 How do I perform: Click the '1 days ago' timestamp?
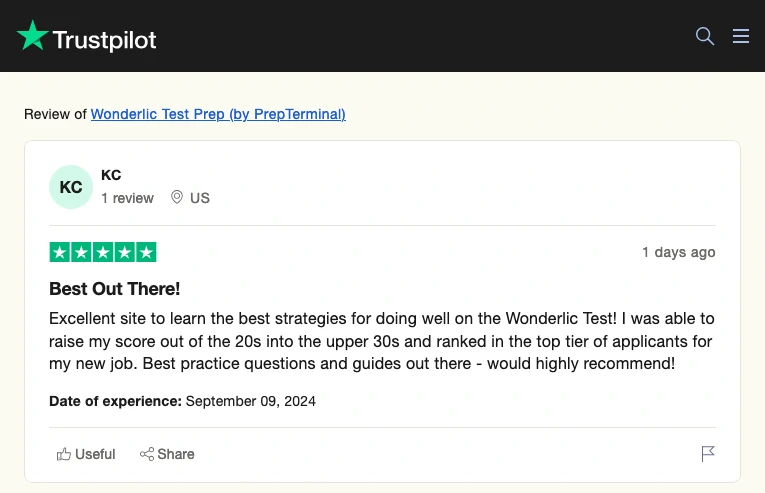tap(679, 252)
